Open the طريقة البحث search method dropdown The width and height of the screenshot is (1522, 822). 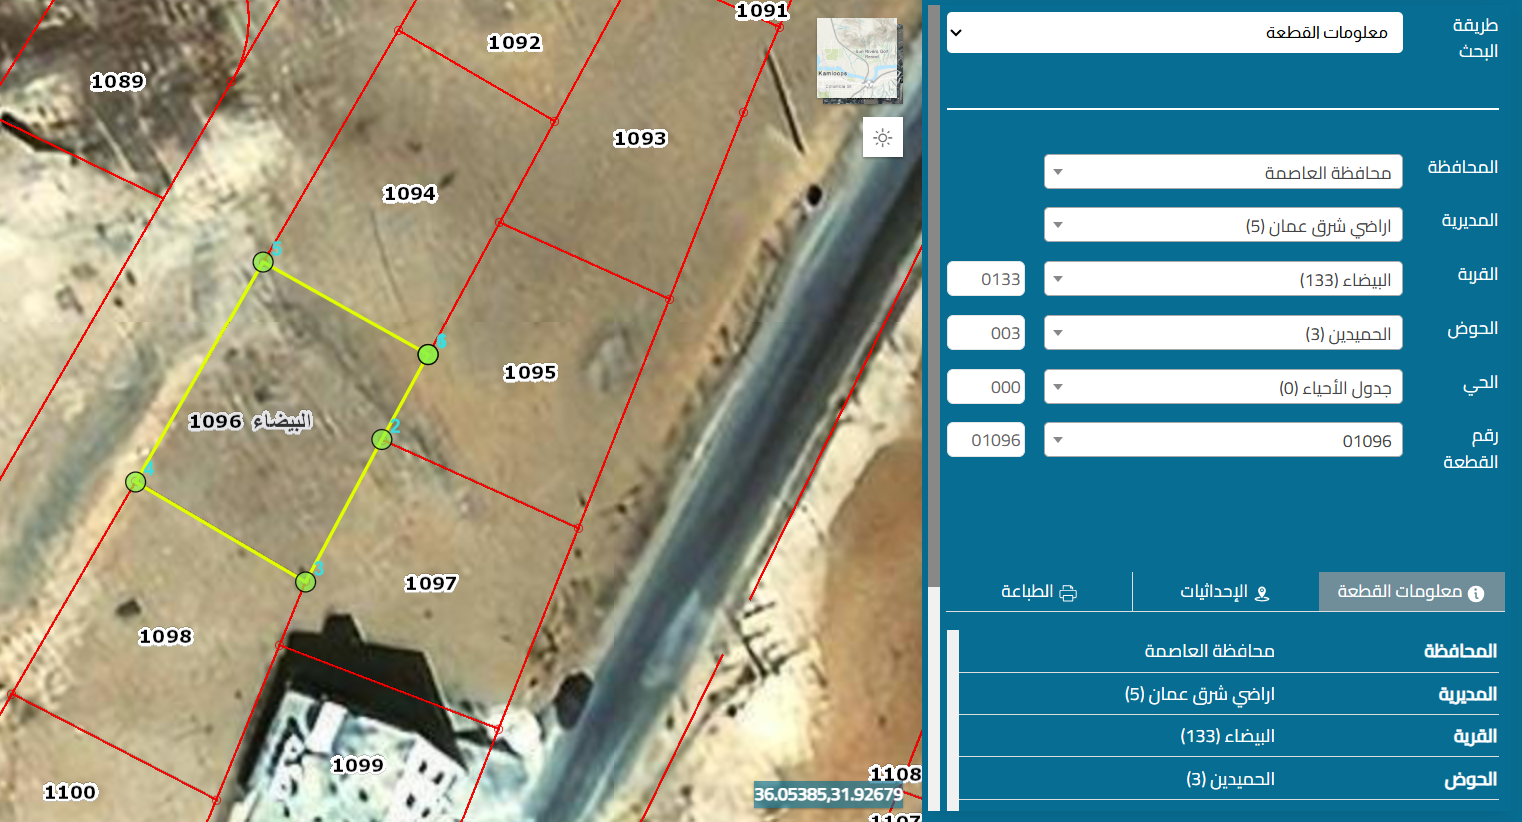[x=1174, y=33]
